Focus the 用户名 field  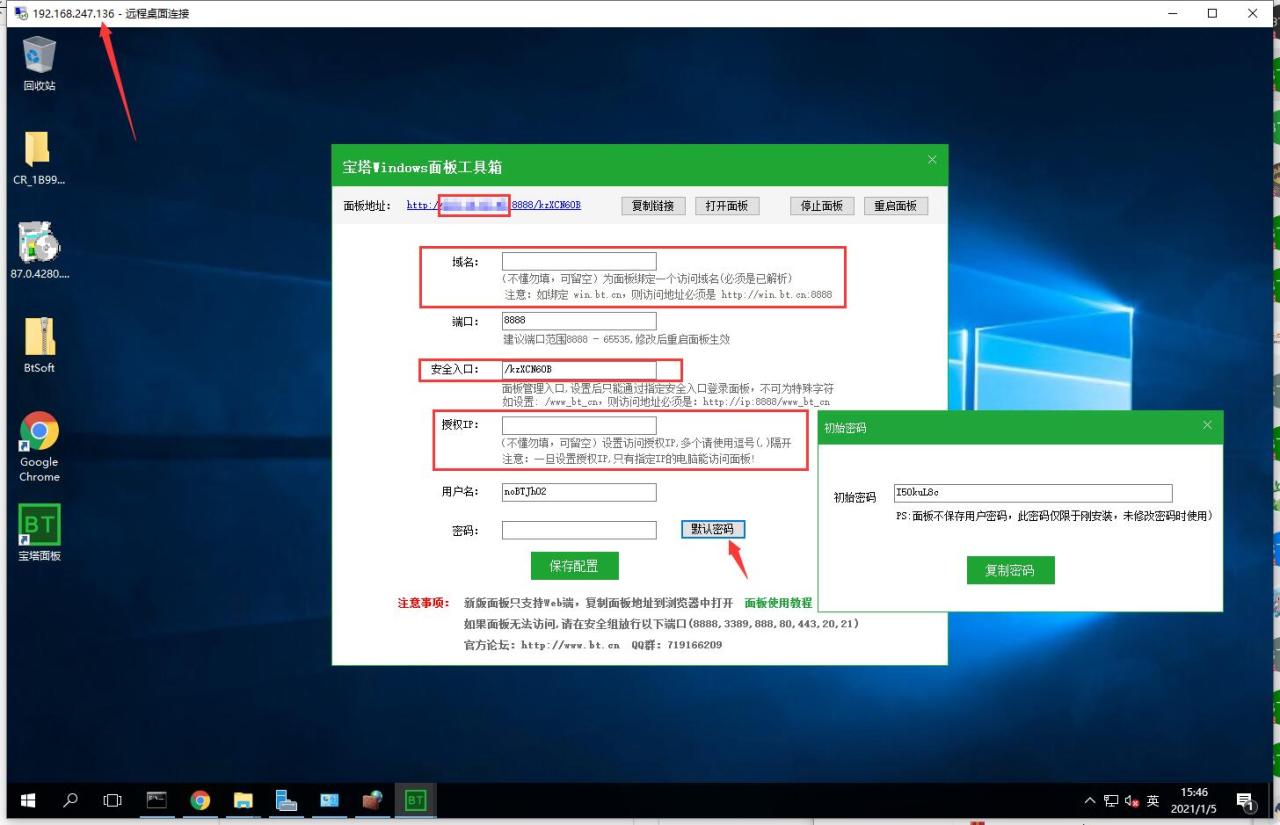click(579, 492)
